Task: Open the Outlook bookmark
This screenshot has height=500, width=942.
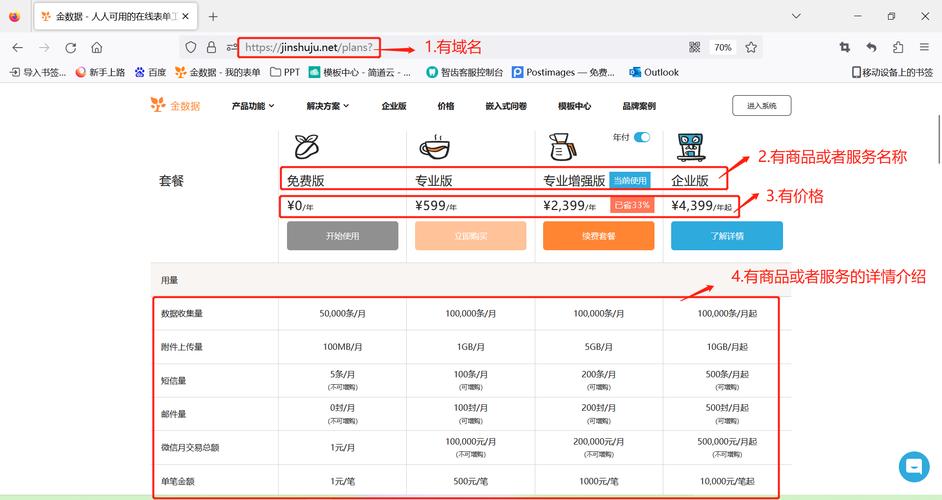Action: 654,72
